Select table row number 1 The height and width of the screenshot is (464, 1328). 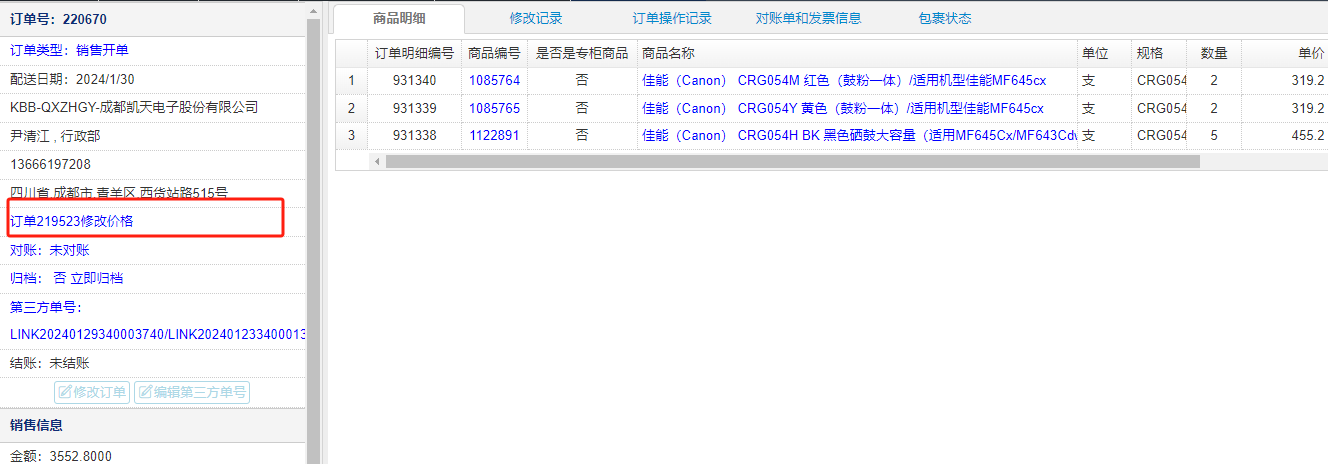click(351, 80)
